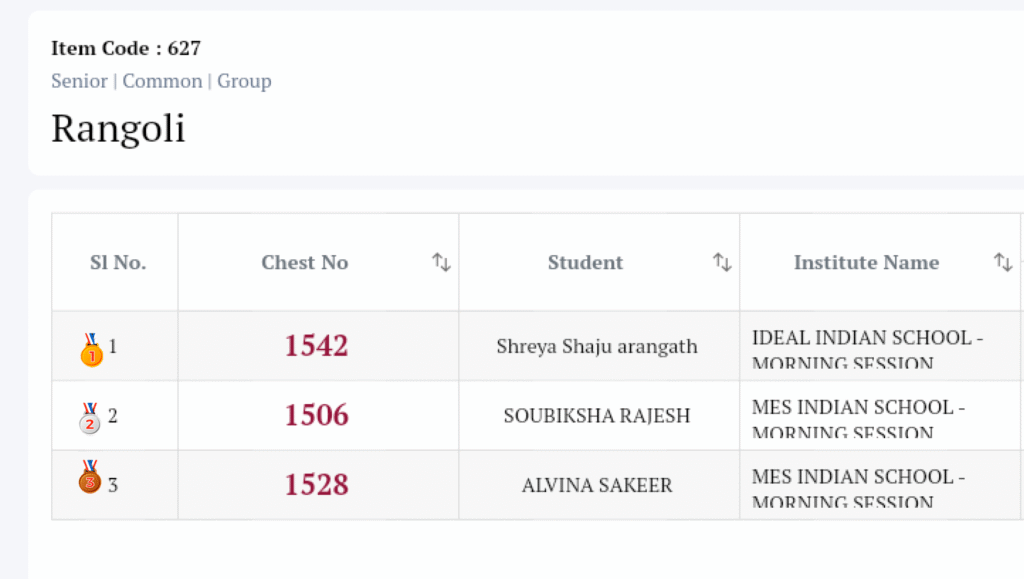Screen dimensions: 1024x579
Task: Click the silver medal icon in row 2
Action: click(x=90, y=417)
